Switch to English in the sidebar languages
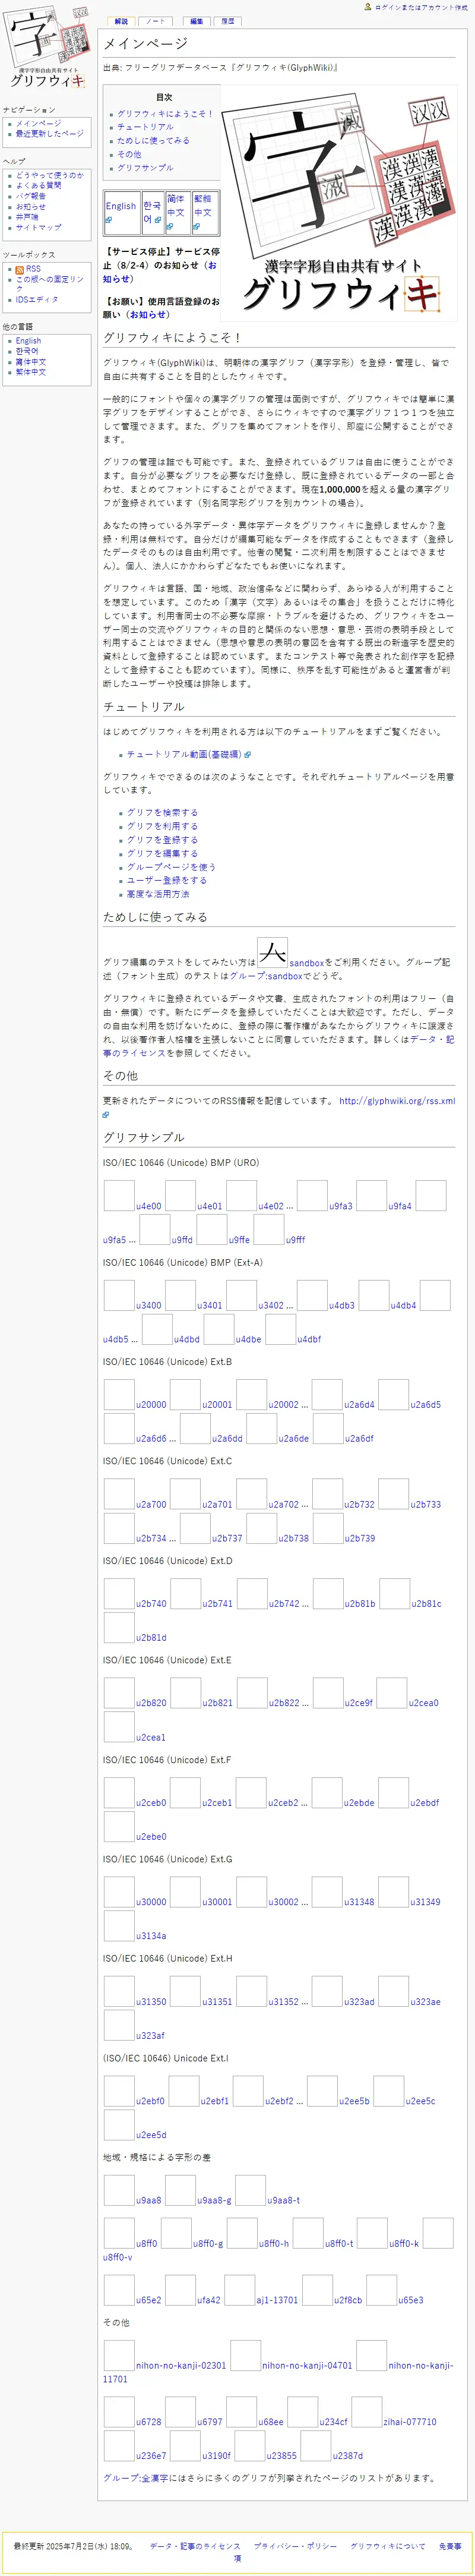Screen dimensions: 475x2576 tap(28, 341)
